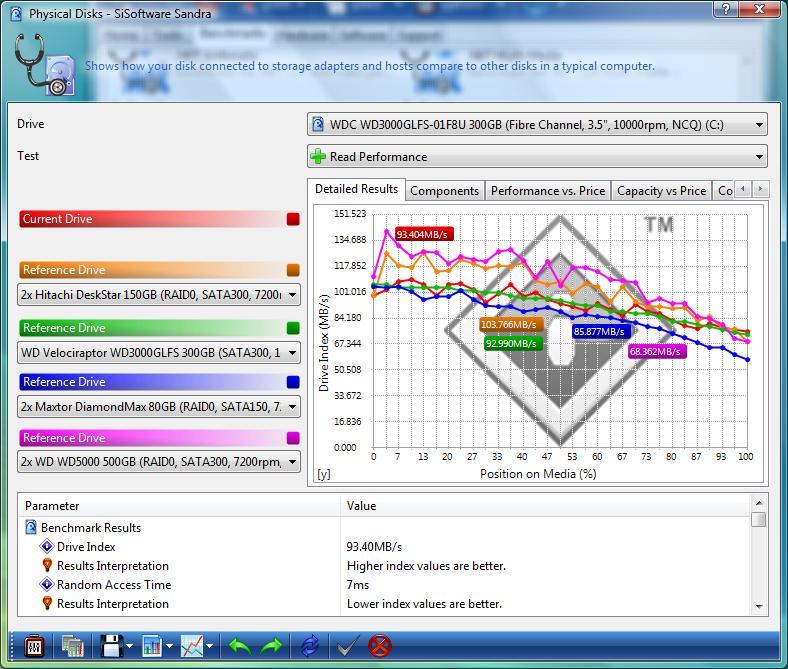Open the save icon dropdown arrow
The height and width of the screenshot is (669, 788).
(130, 646)
